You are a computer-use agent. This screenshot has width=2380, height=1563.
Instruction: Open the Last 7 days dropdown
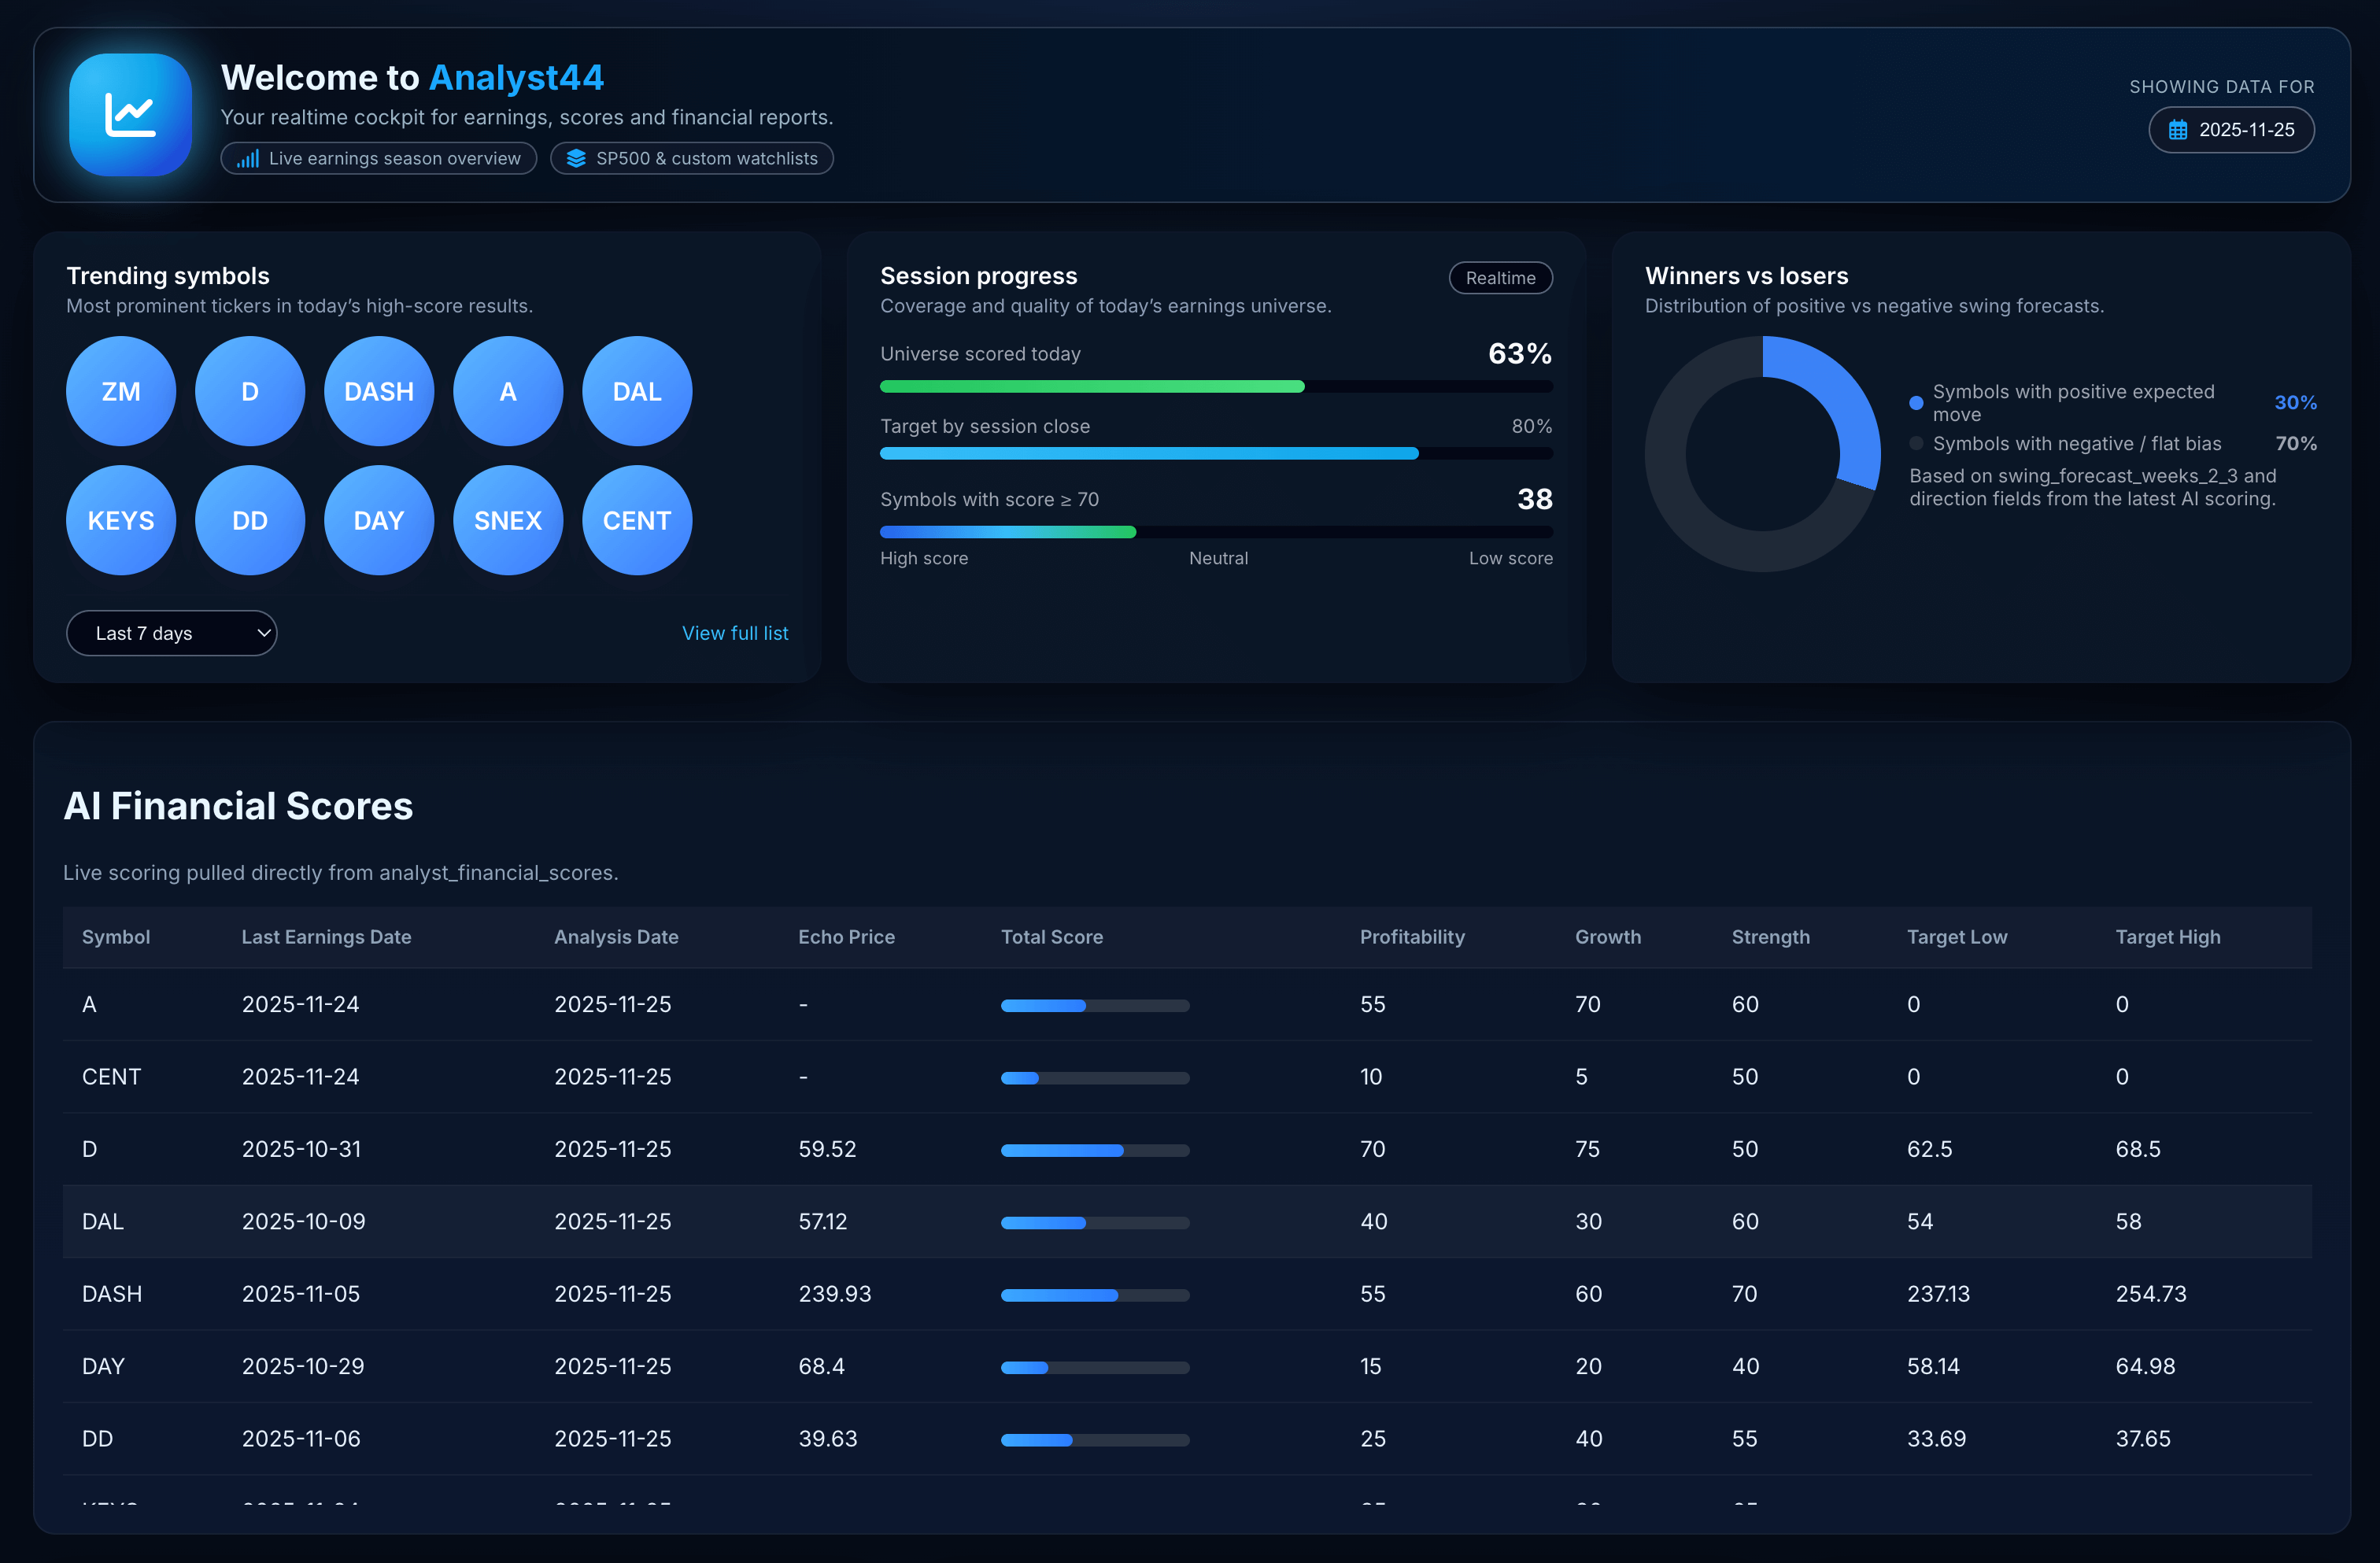[x=171, y=633]
